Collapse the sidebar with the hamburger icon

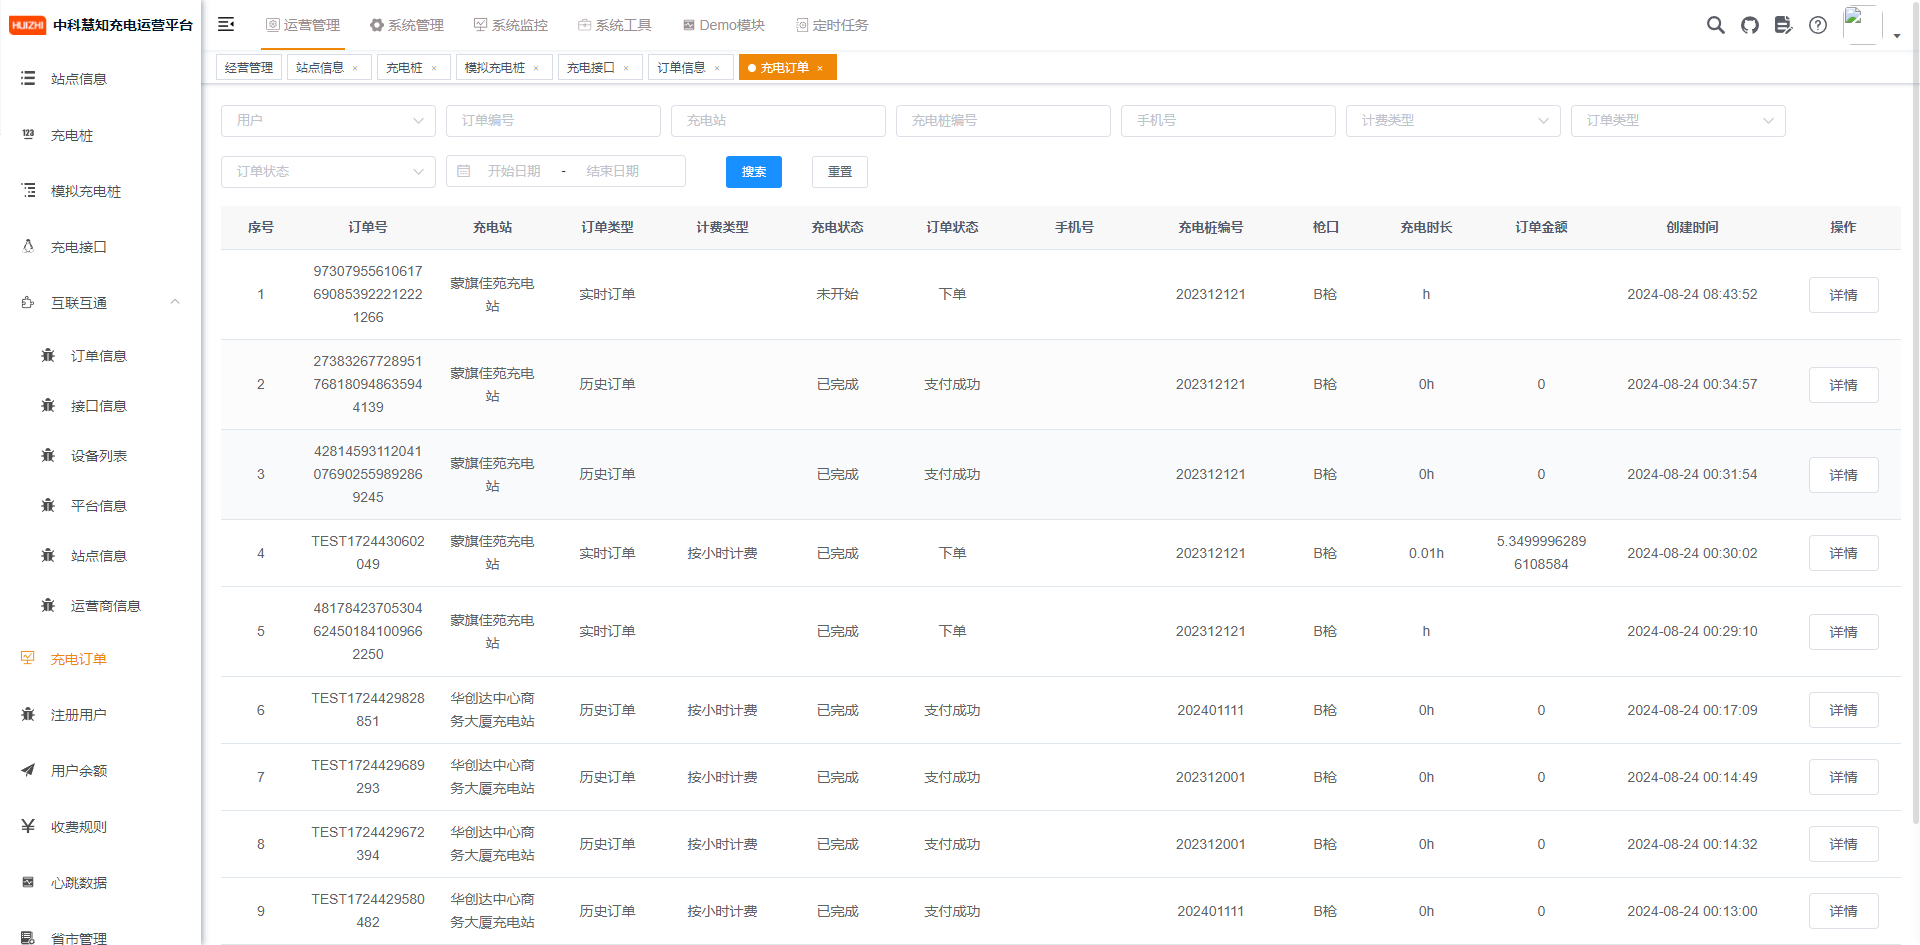226,24
